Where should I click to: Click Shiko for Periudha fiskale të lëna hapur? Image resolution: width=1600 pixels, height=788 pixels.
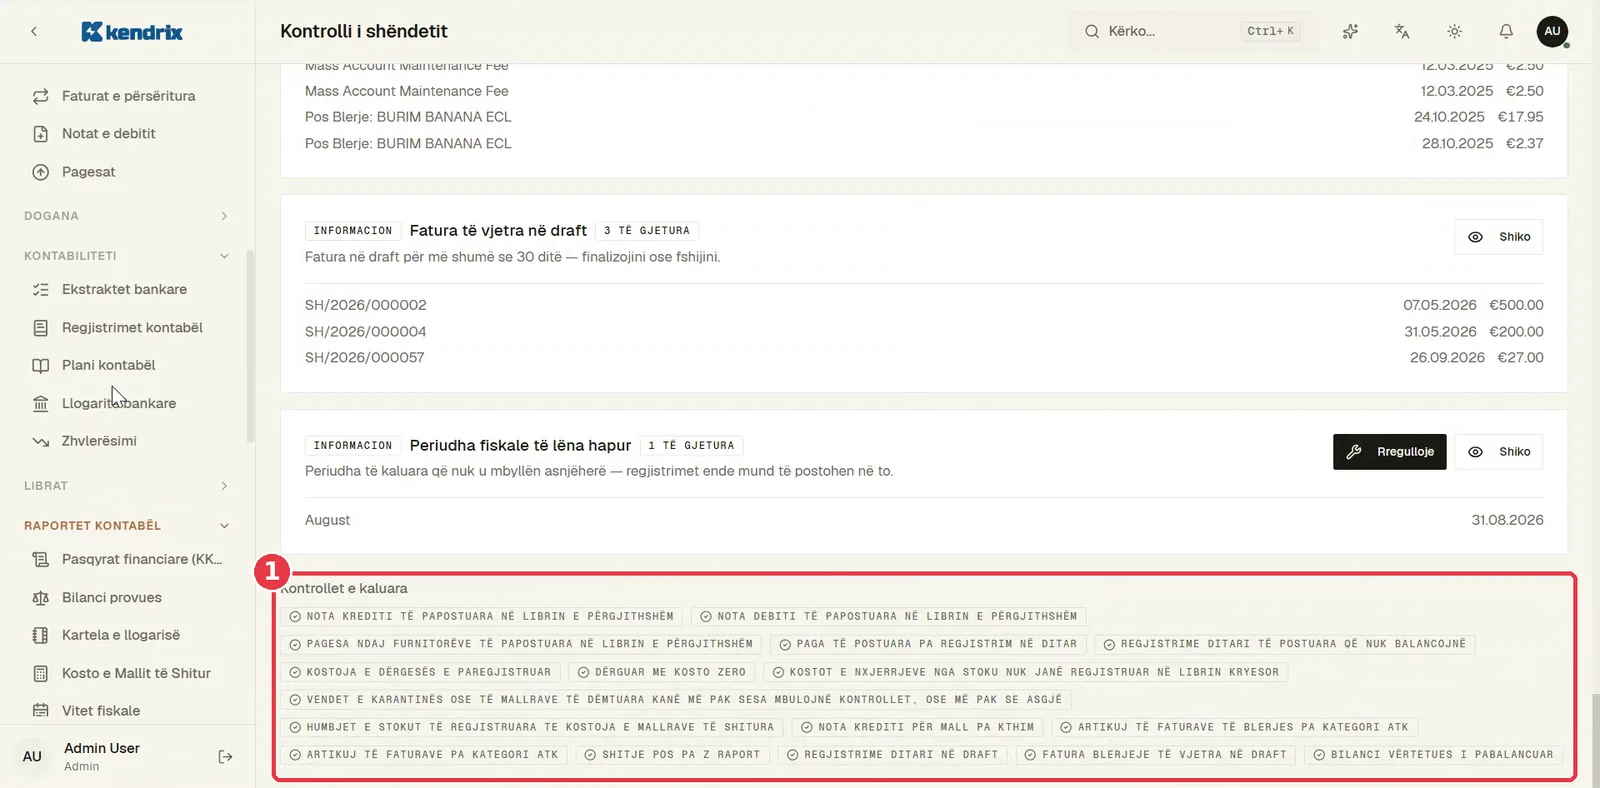tap(1498, 452)
